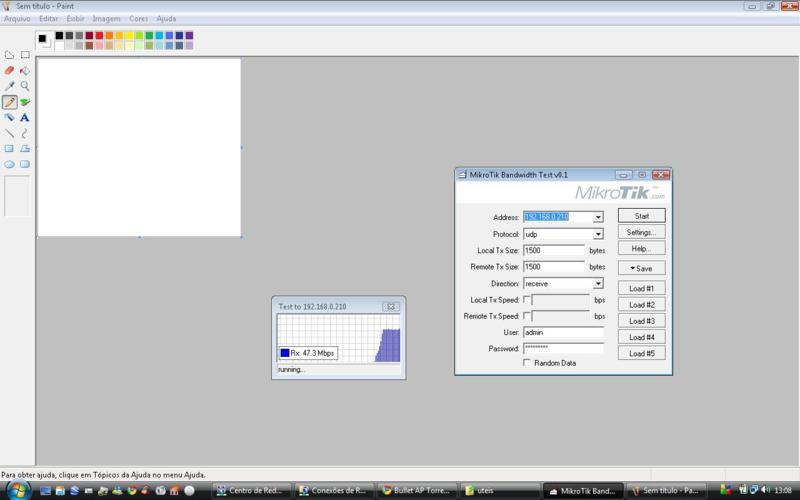Pick the orange color swatch

tap(110, 36)
